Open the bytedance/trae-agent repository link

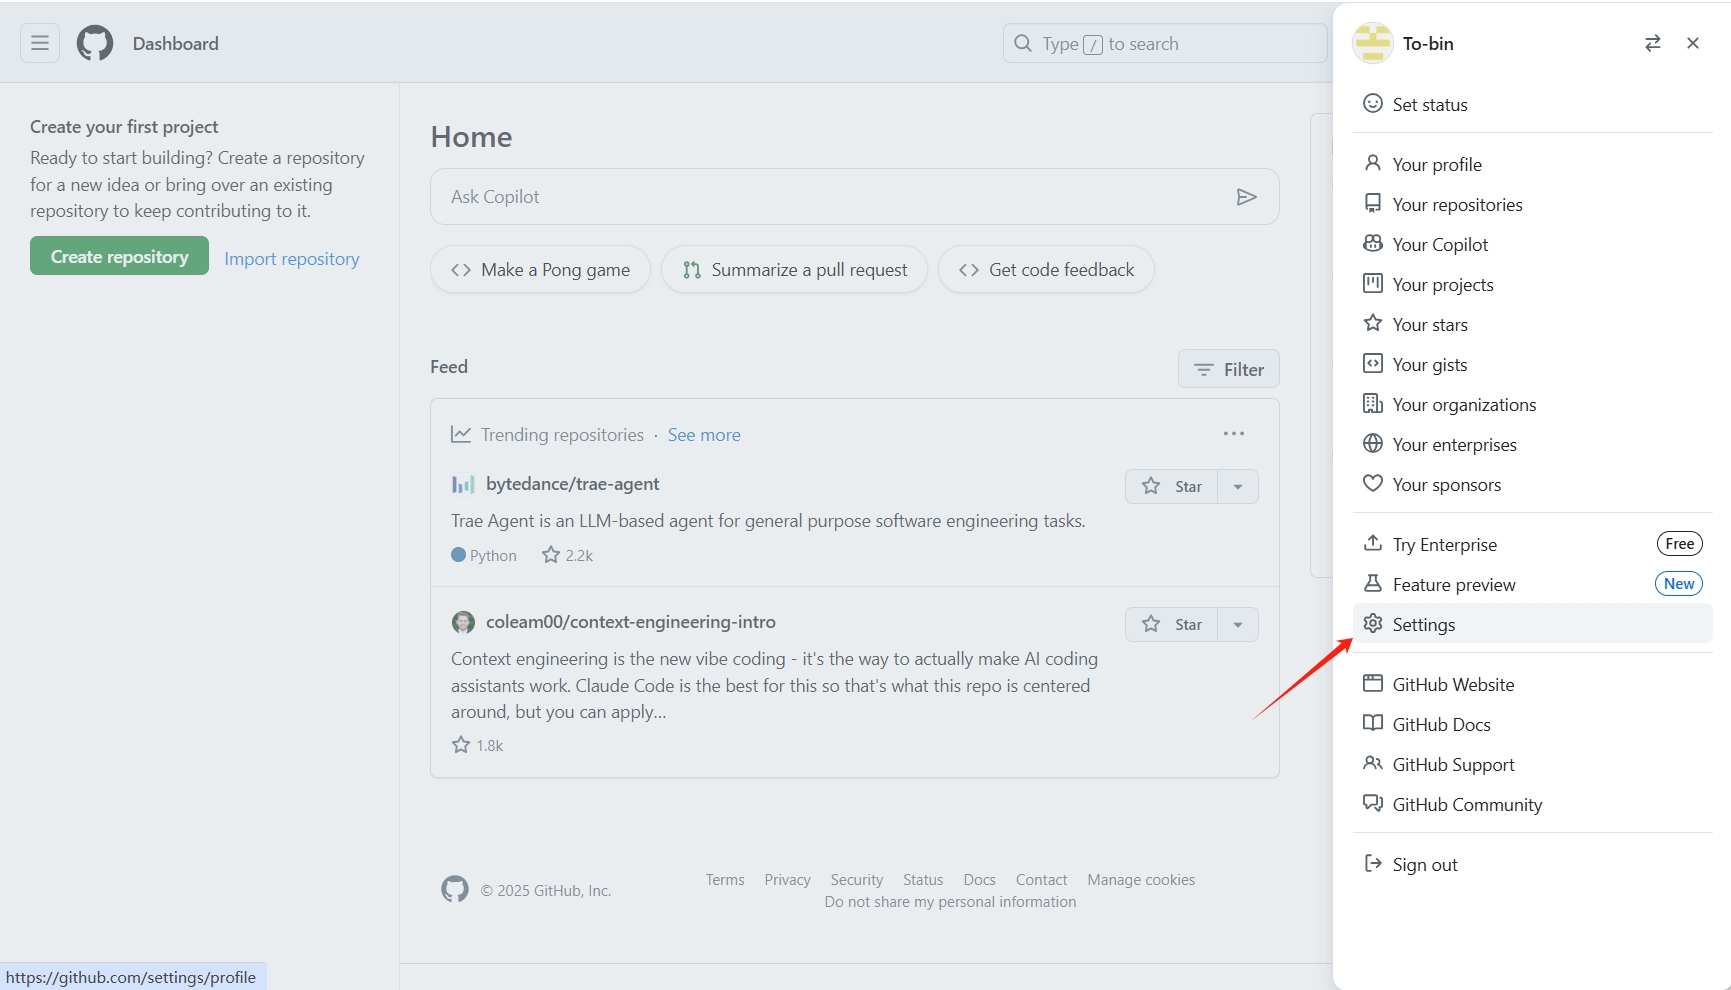573,484
